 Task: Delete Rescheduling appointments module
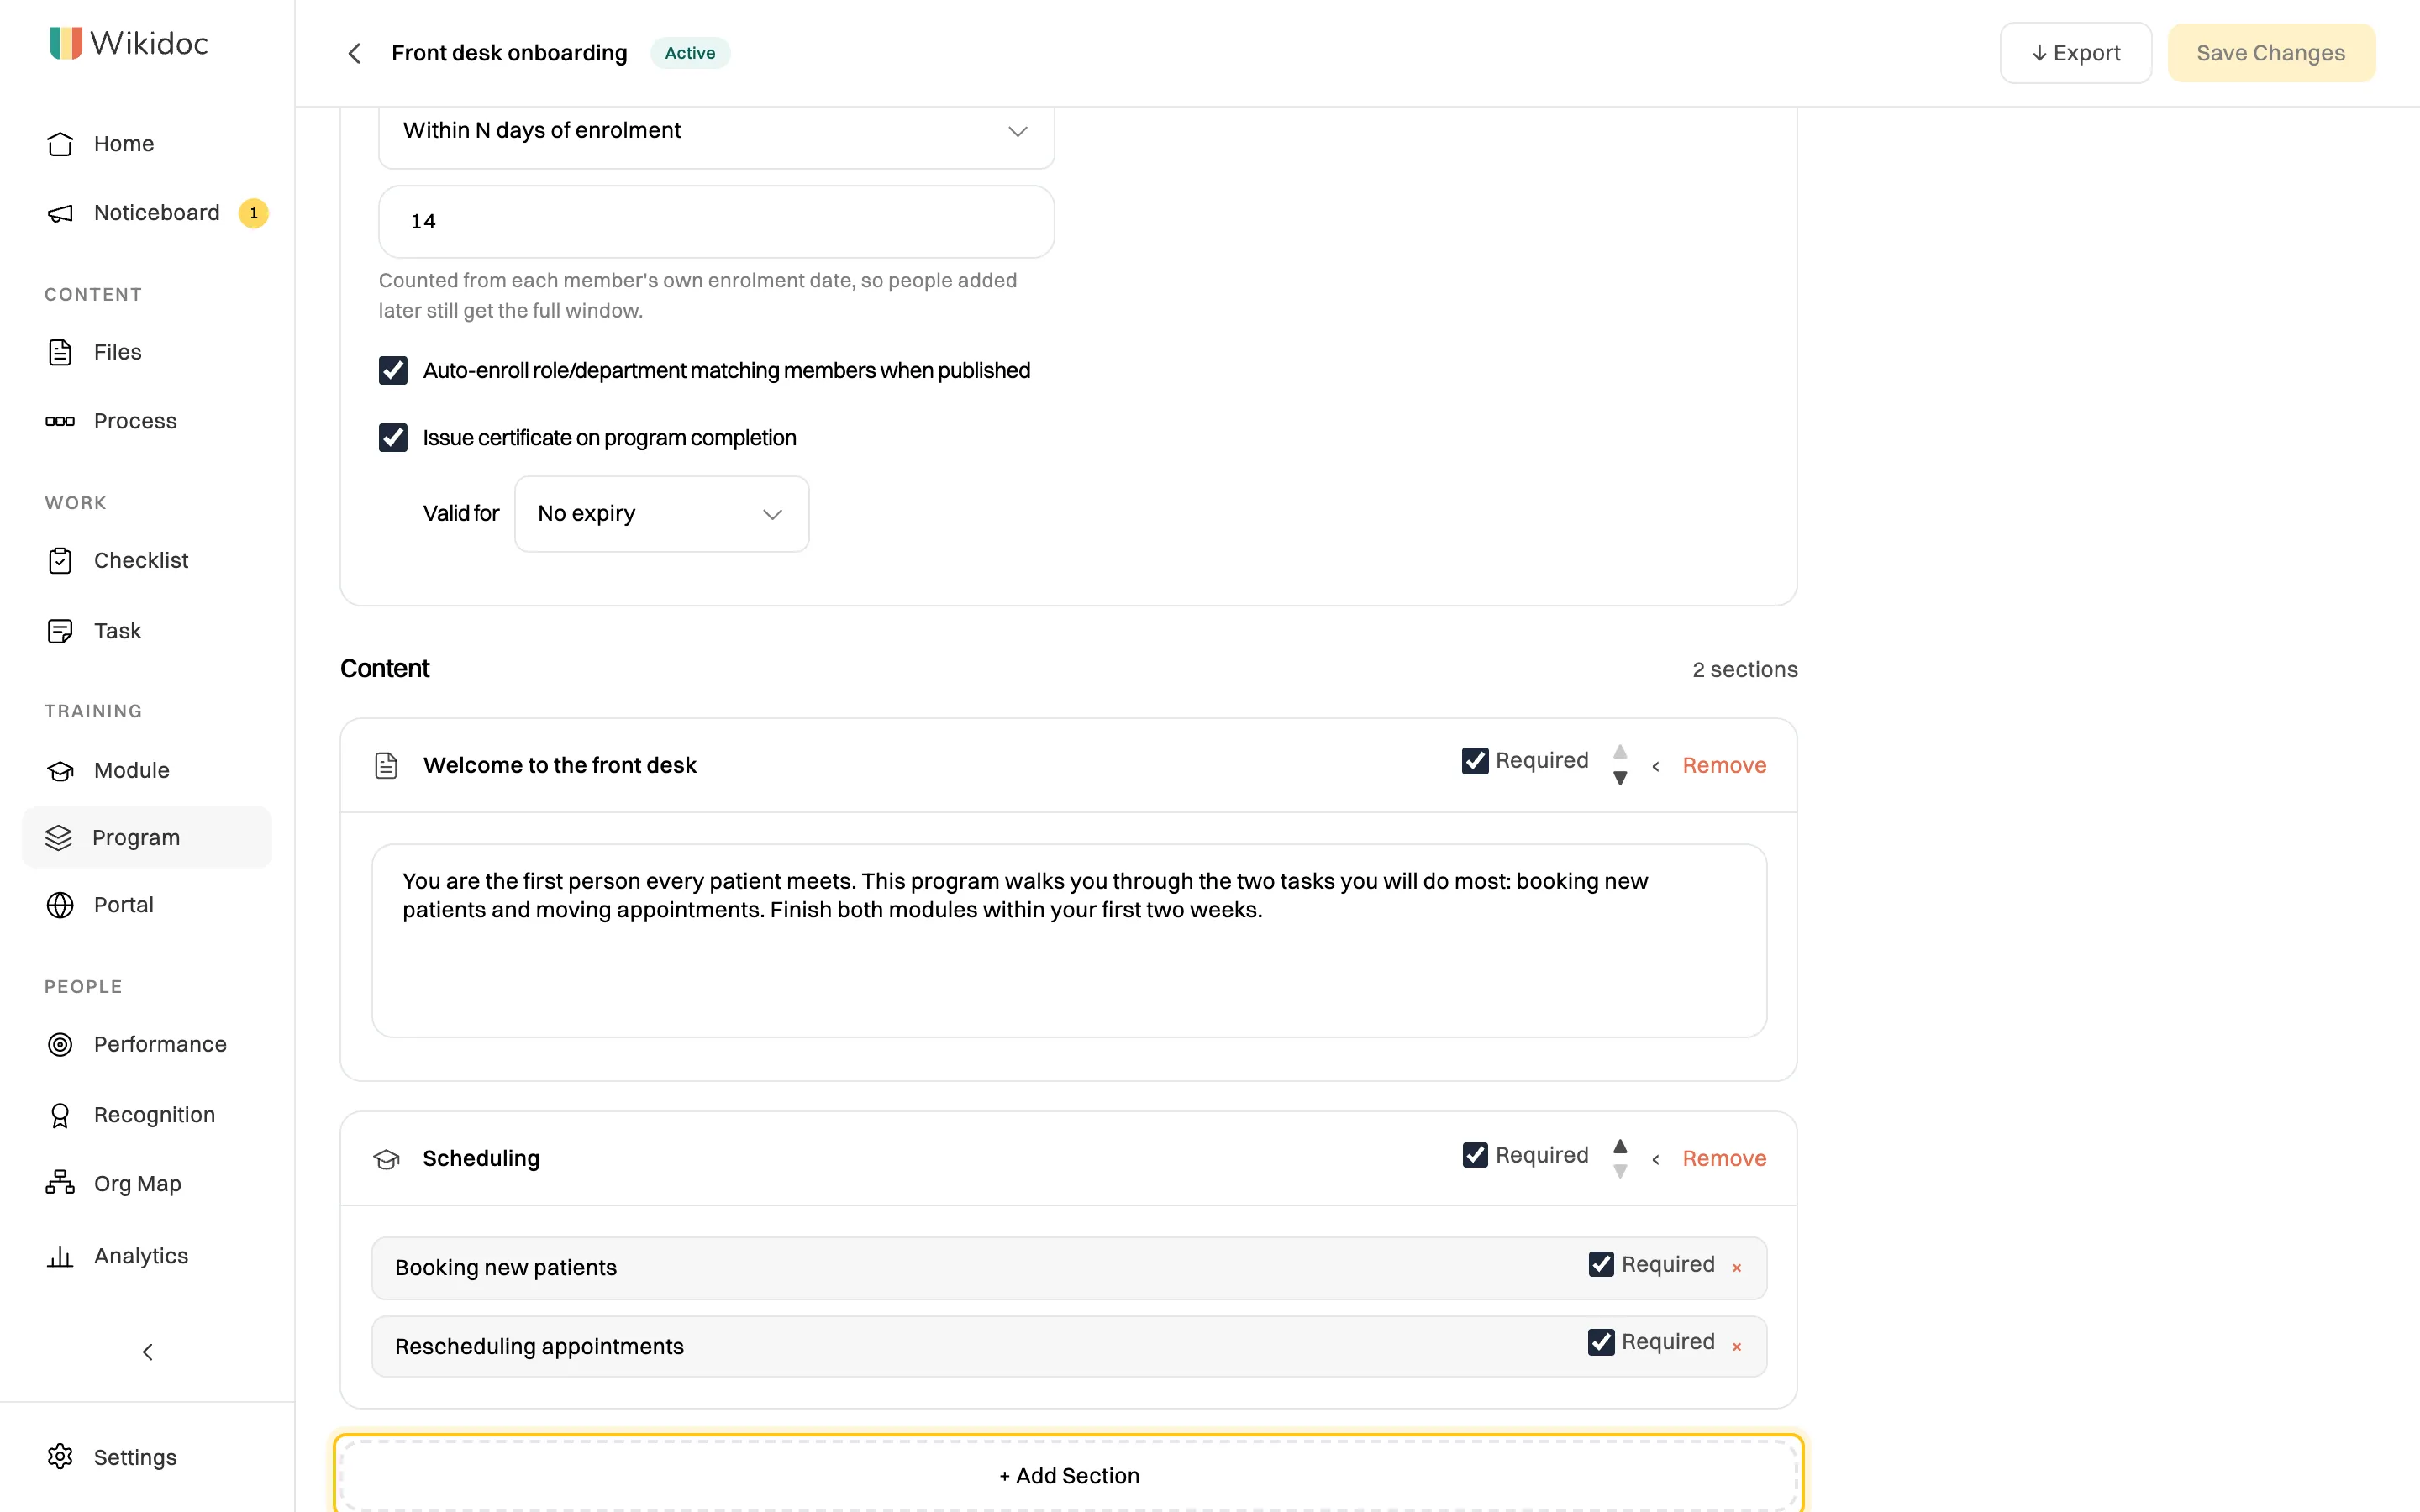(x=1737, y=1347)
